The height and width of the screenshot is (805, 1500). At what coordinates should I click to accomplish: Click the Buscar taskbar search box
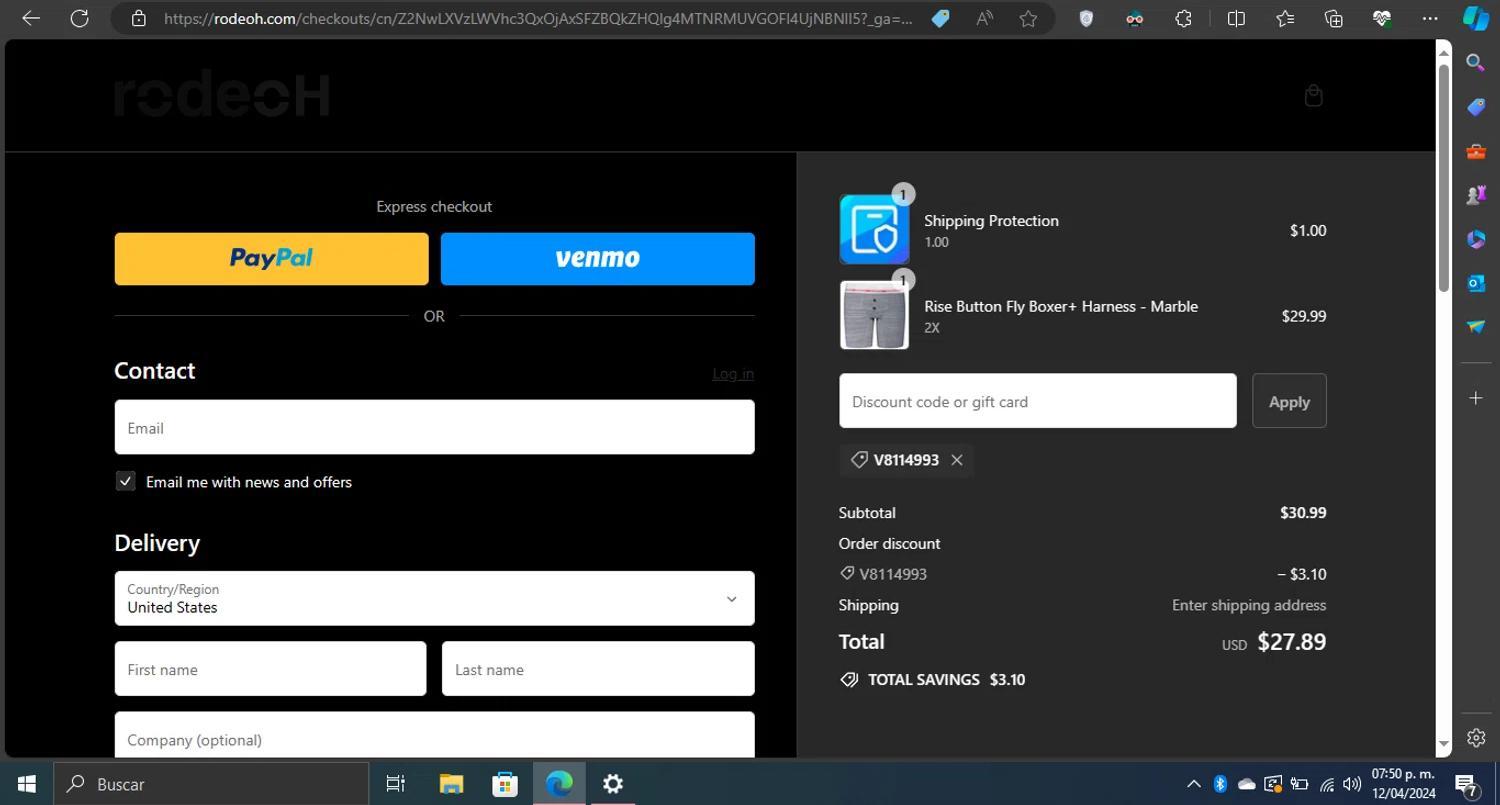click(211, 784)
